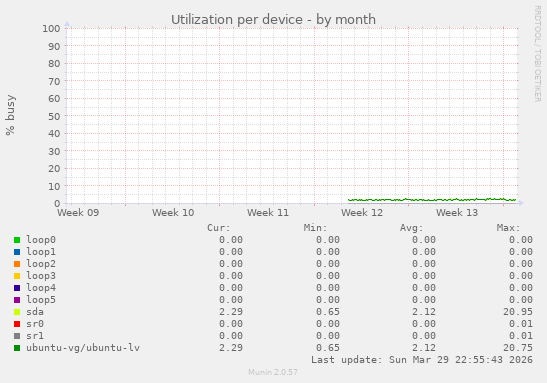Click the 'Munin 2.0.57' footer text
The height and width of the screenshot is (383, 547).
(x=273, y=372)
